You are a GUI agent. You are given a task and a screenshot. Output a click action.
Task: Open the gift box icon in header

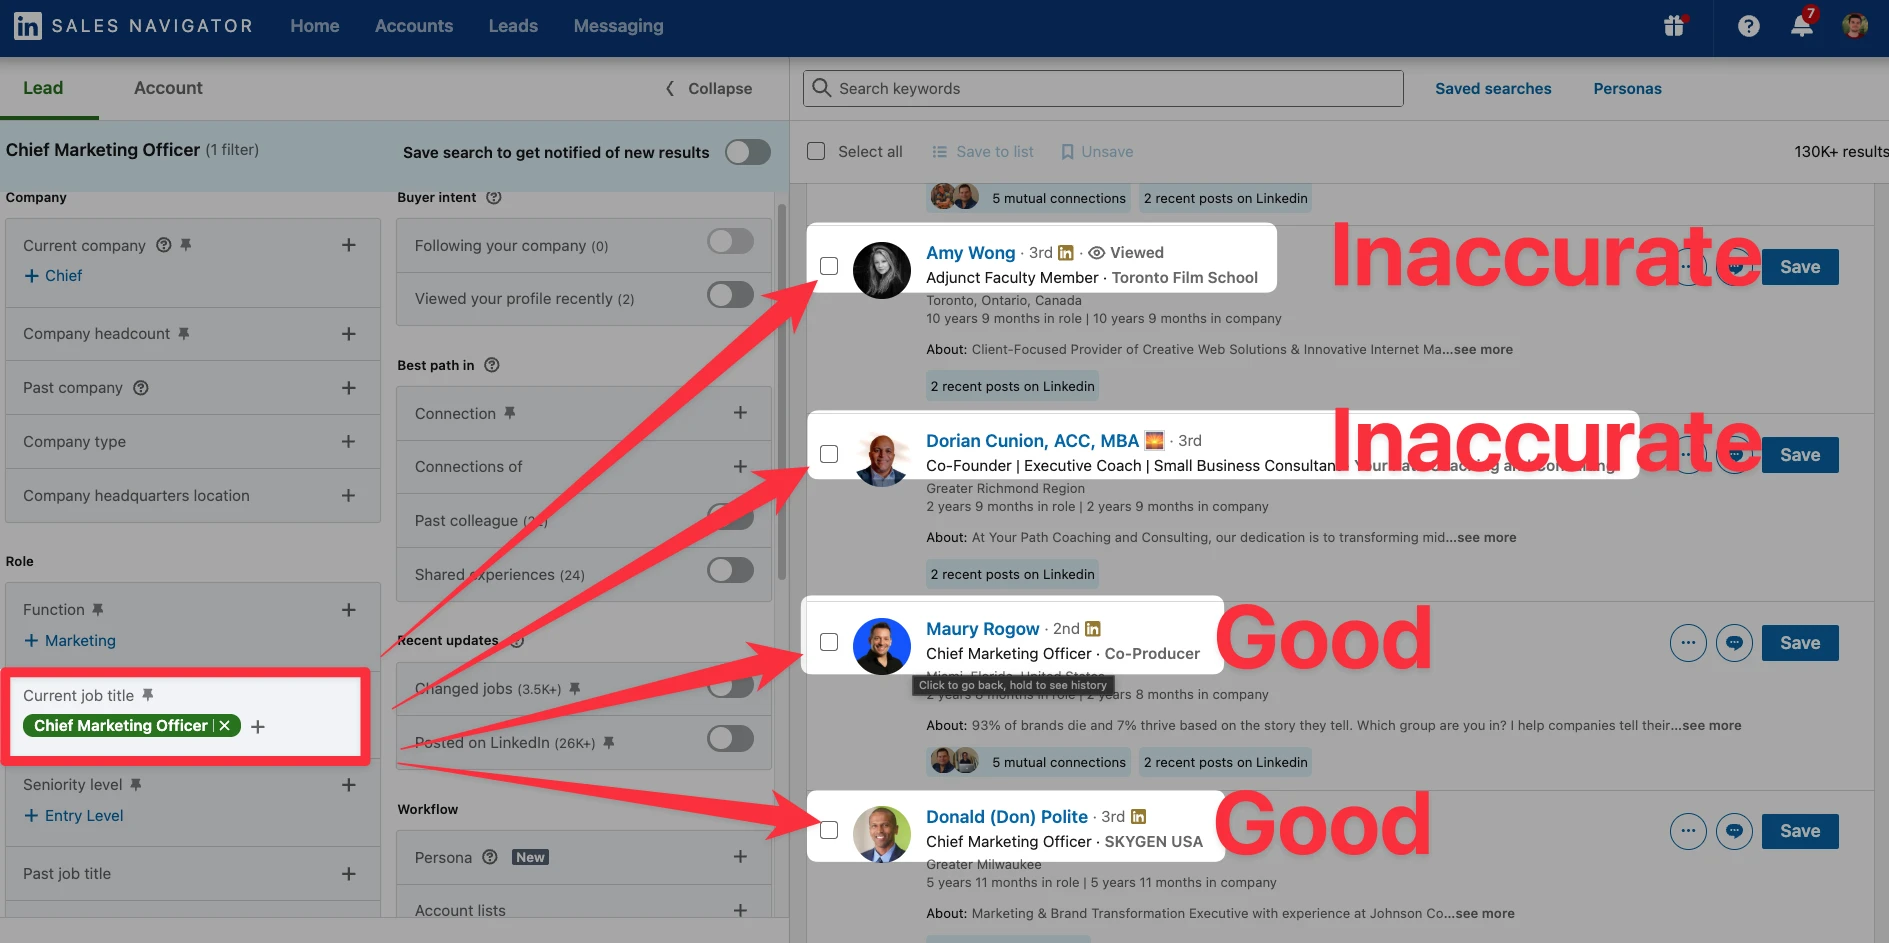[1675, 26]
